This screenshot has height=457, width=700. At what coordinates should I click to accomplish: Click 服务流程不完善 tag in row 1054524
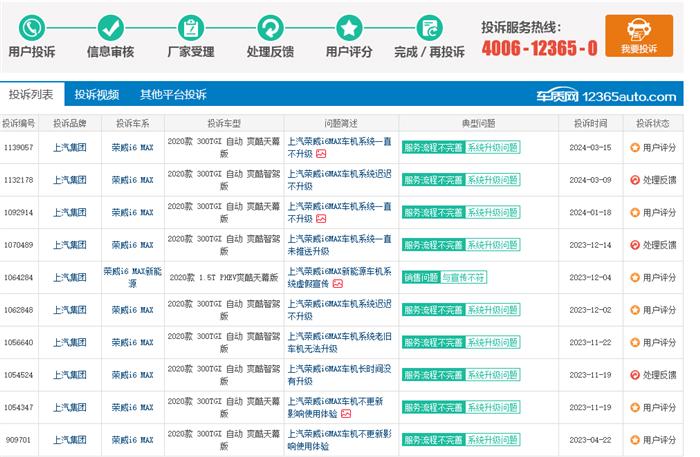[433, 375]
